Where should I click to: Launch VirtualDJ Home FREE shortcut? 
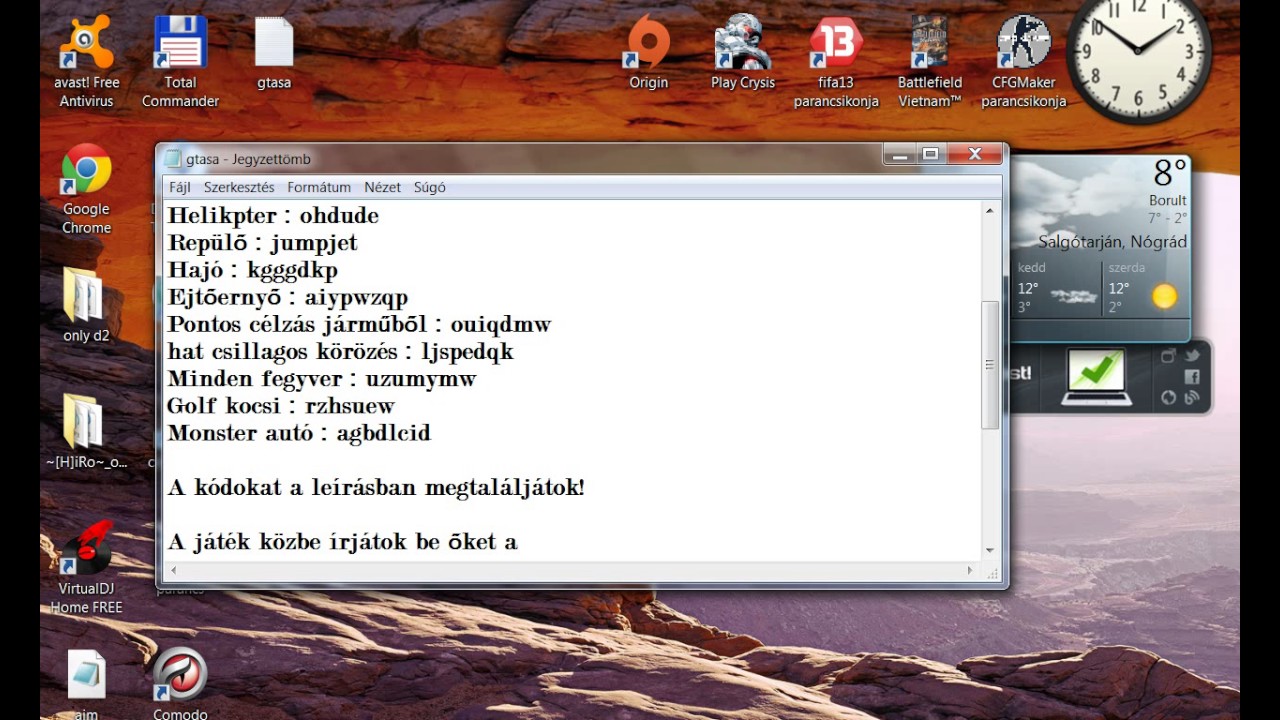86,568
